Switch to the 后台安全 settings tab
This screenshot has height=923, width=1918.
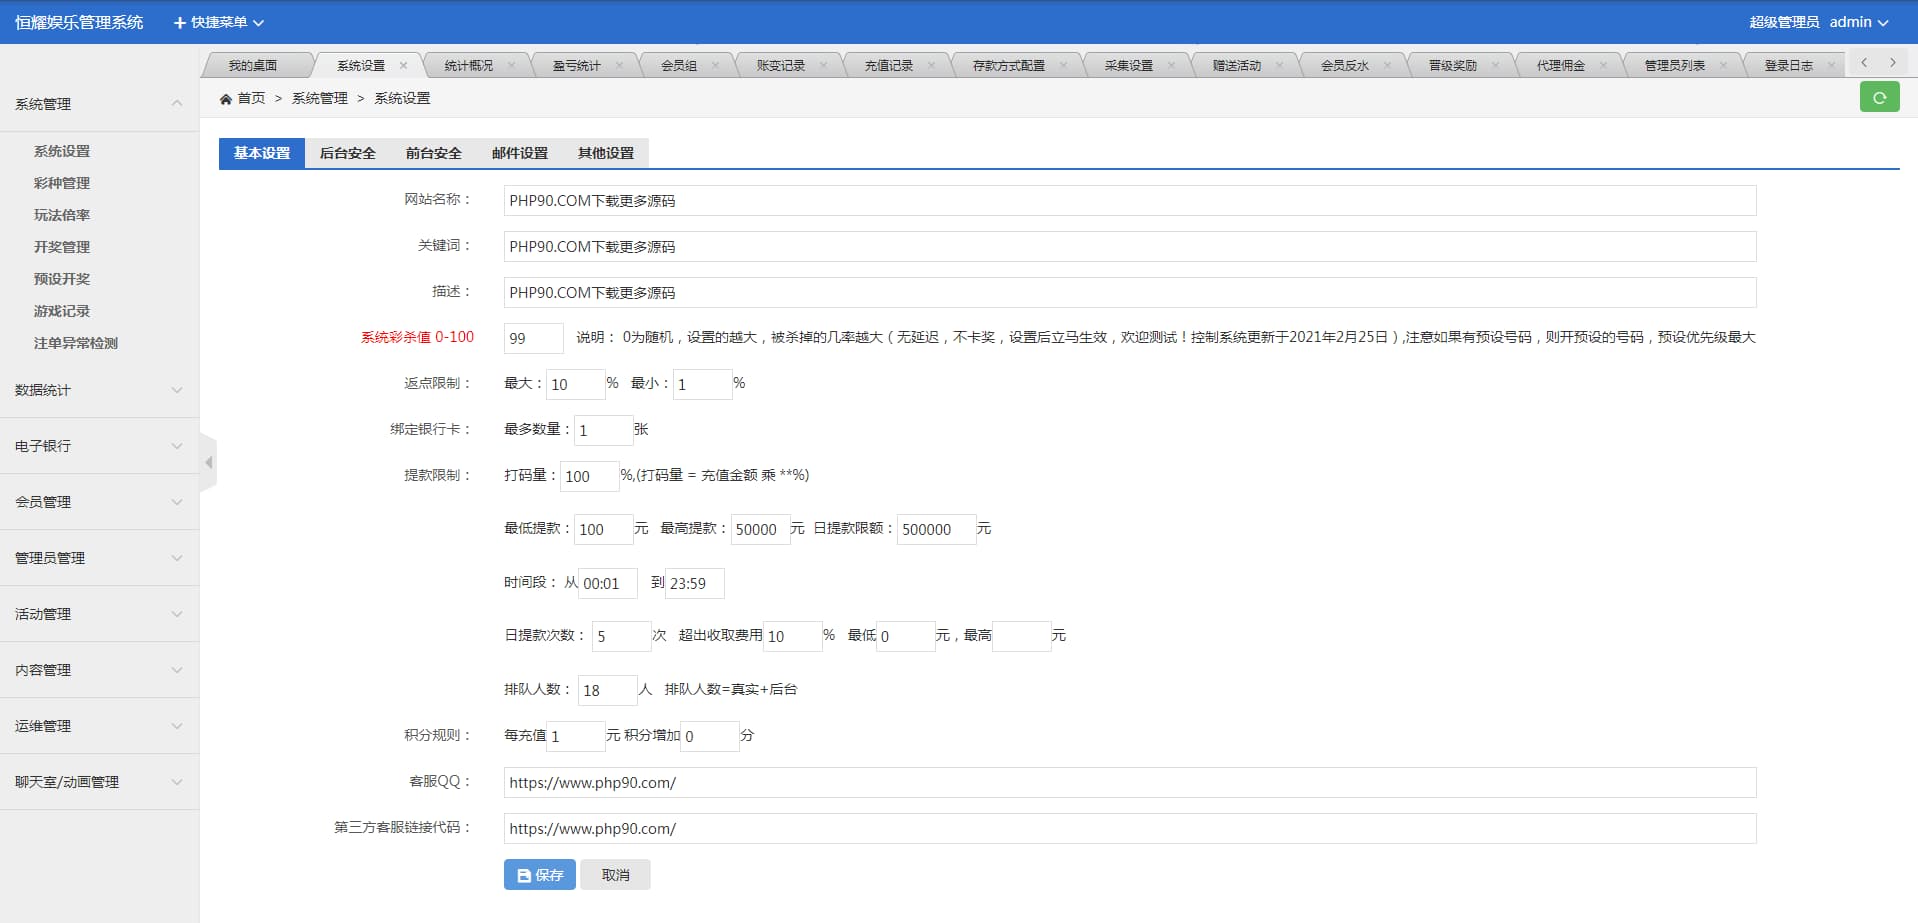click(x=347, y=153)
